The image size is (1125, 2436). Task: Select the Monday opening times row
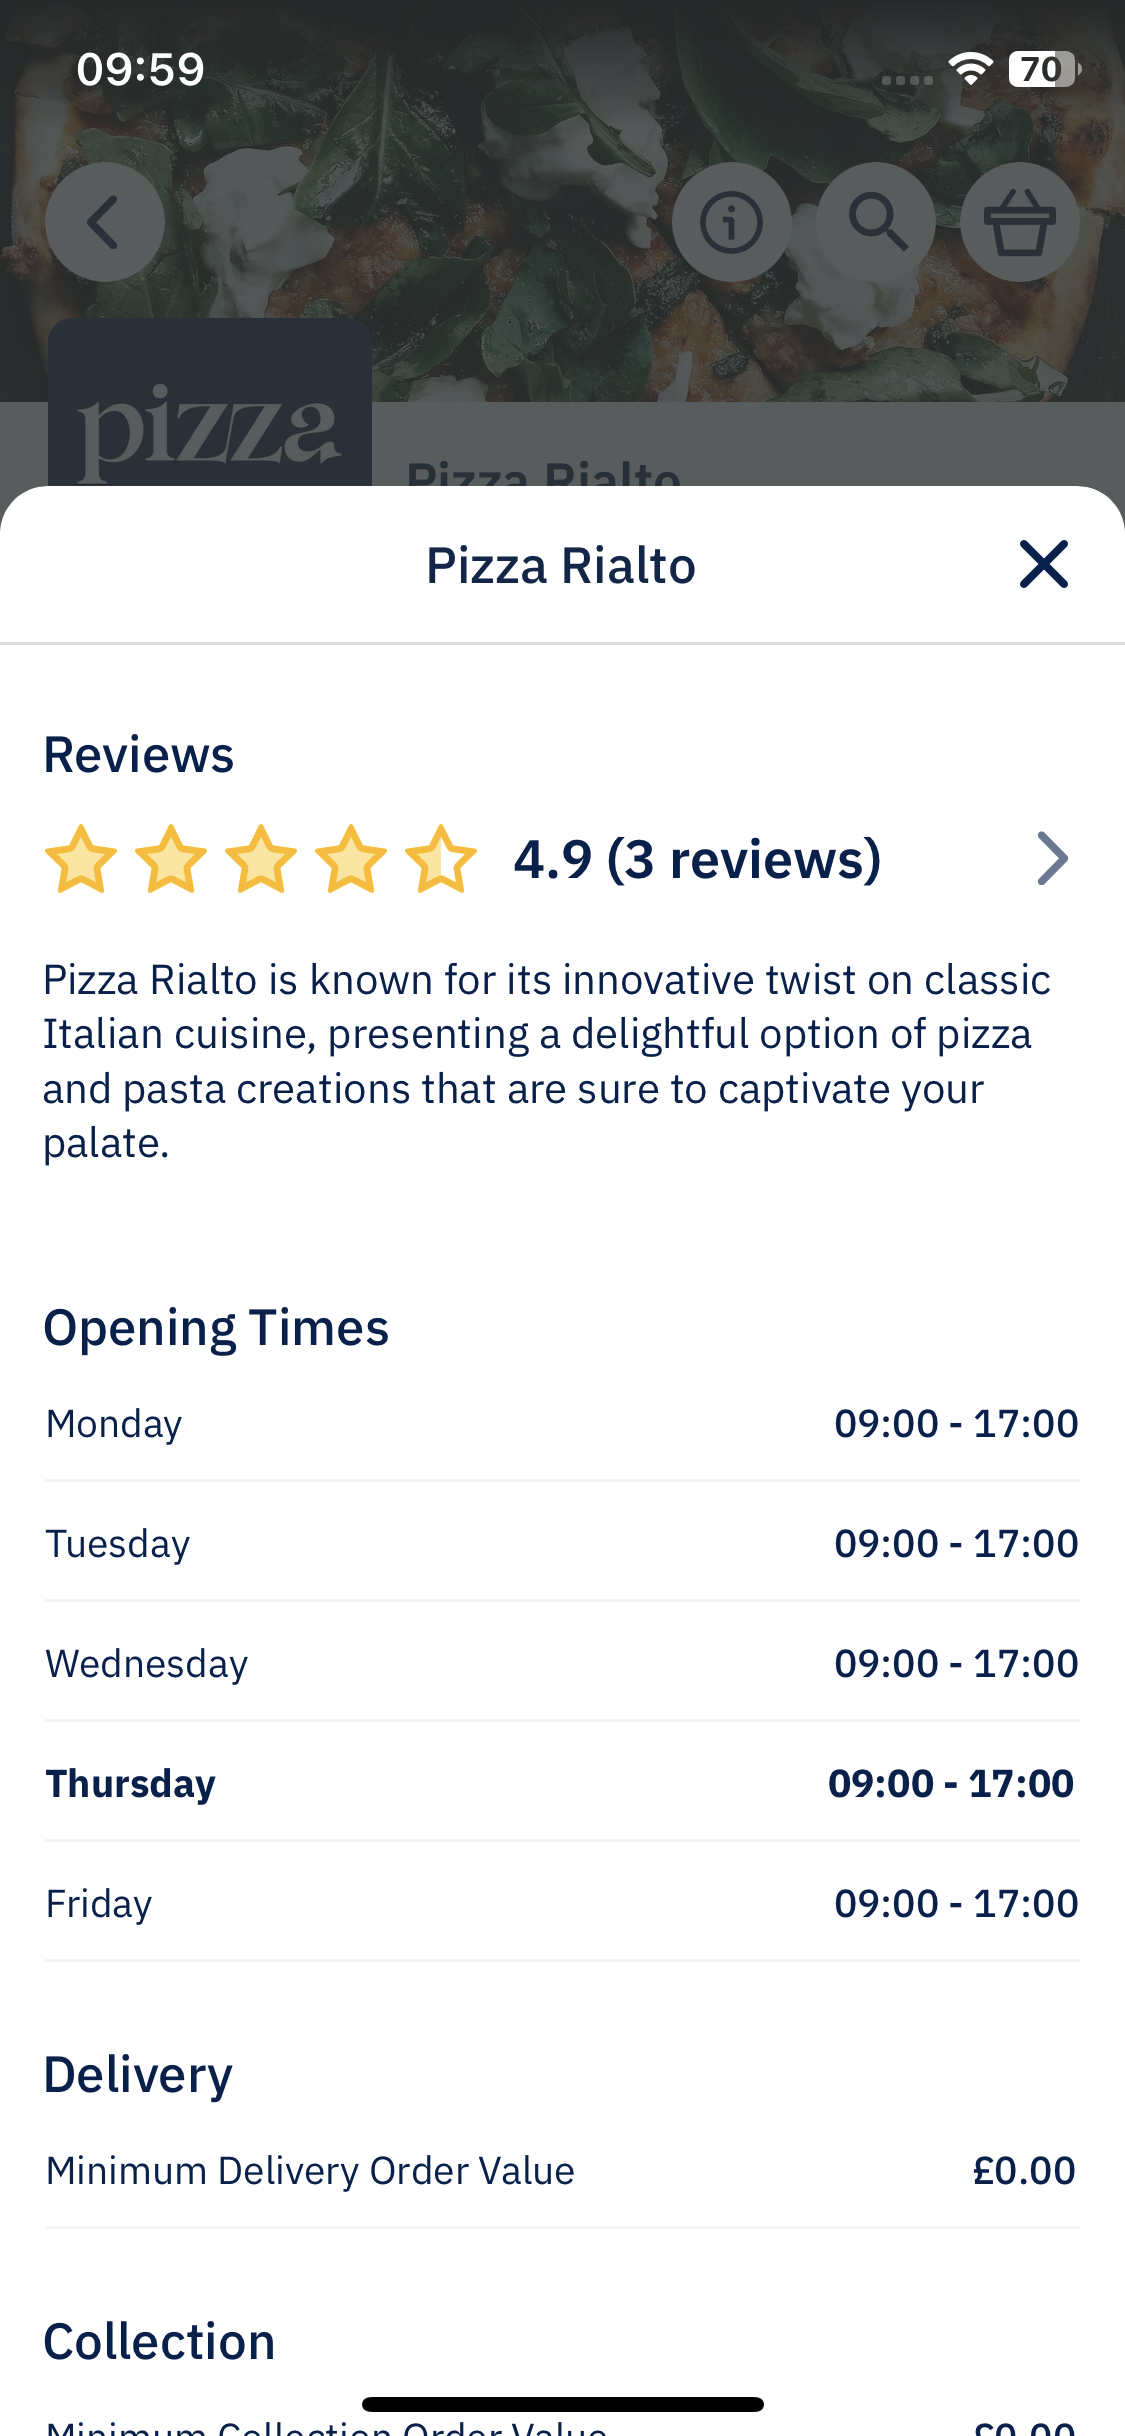(x=562, y=1423)
